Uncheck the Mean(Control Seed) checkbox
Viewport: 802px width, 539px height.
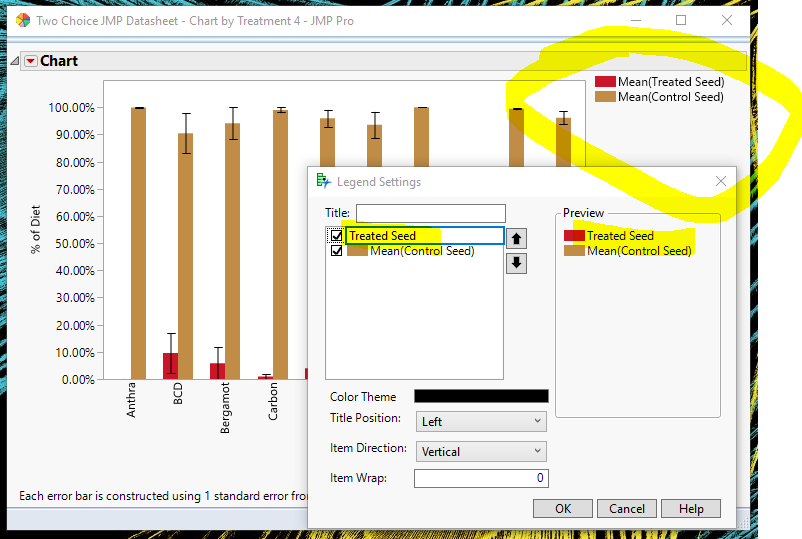pyautogui.click(x=336, y=251)
